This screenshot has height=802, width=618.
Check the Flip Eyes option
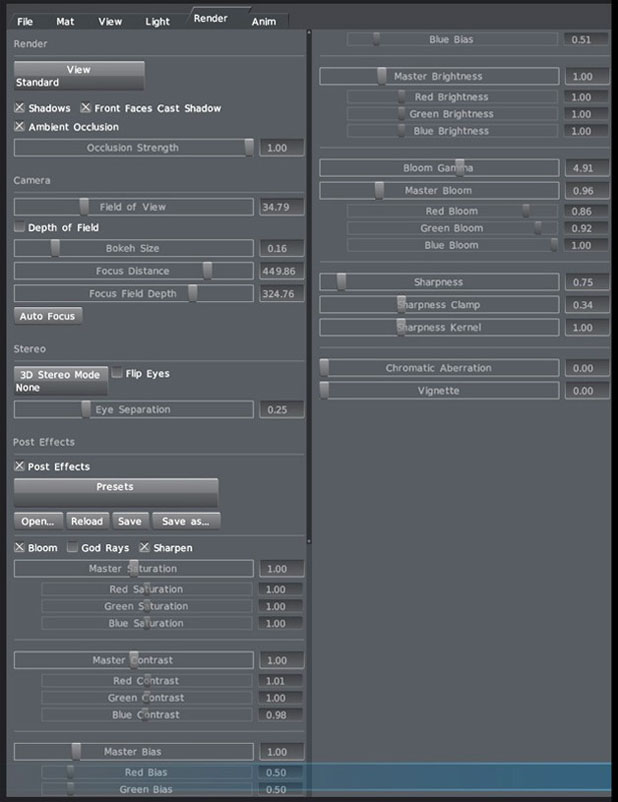(118, 374)
